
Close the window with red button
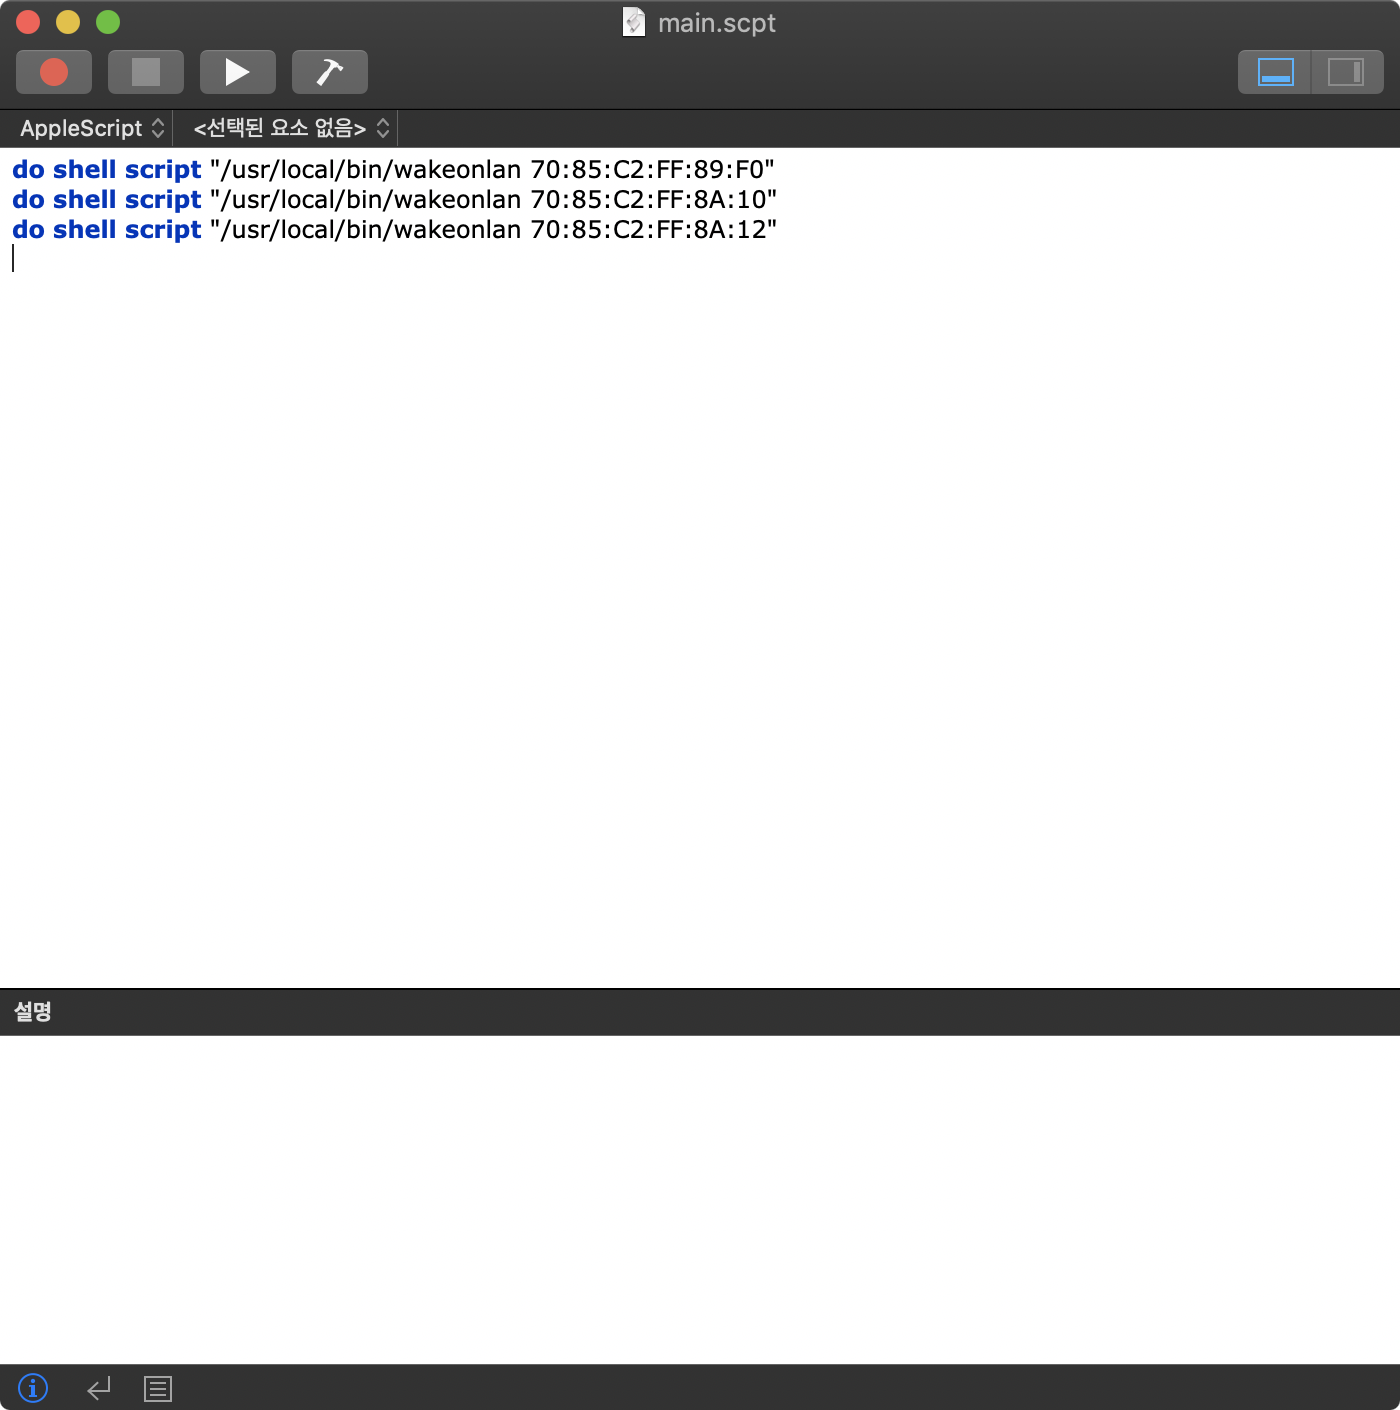click(28, 22)
